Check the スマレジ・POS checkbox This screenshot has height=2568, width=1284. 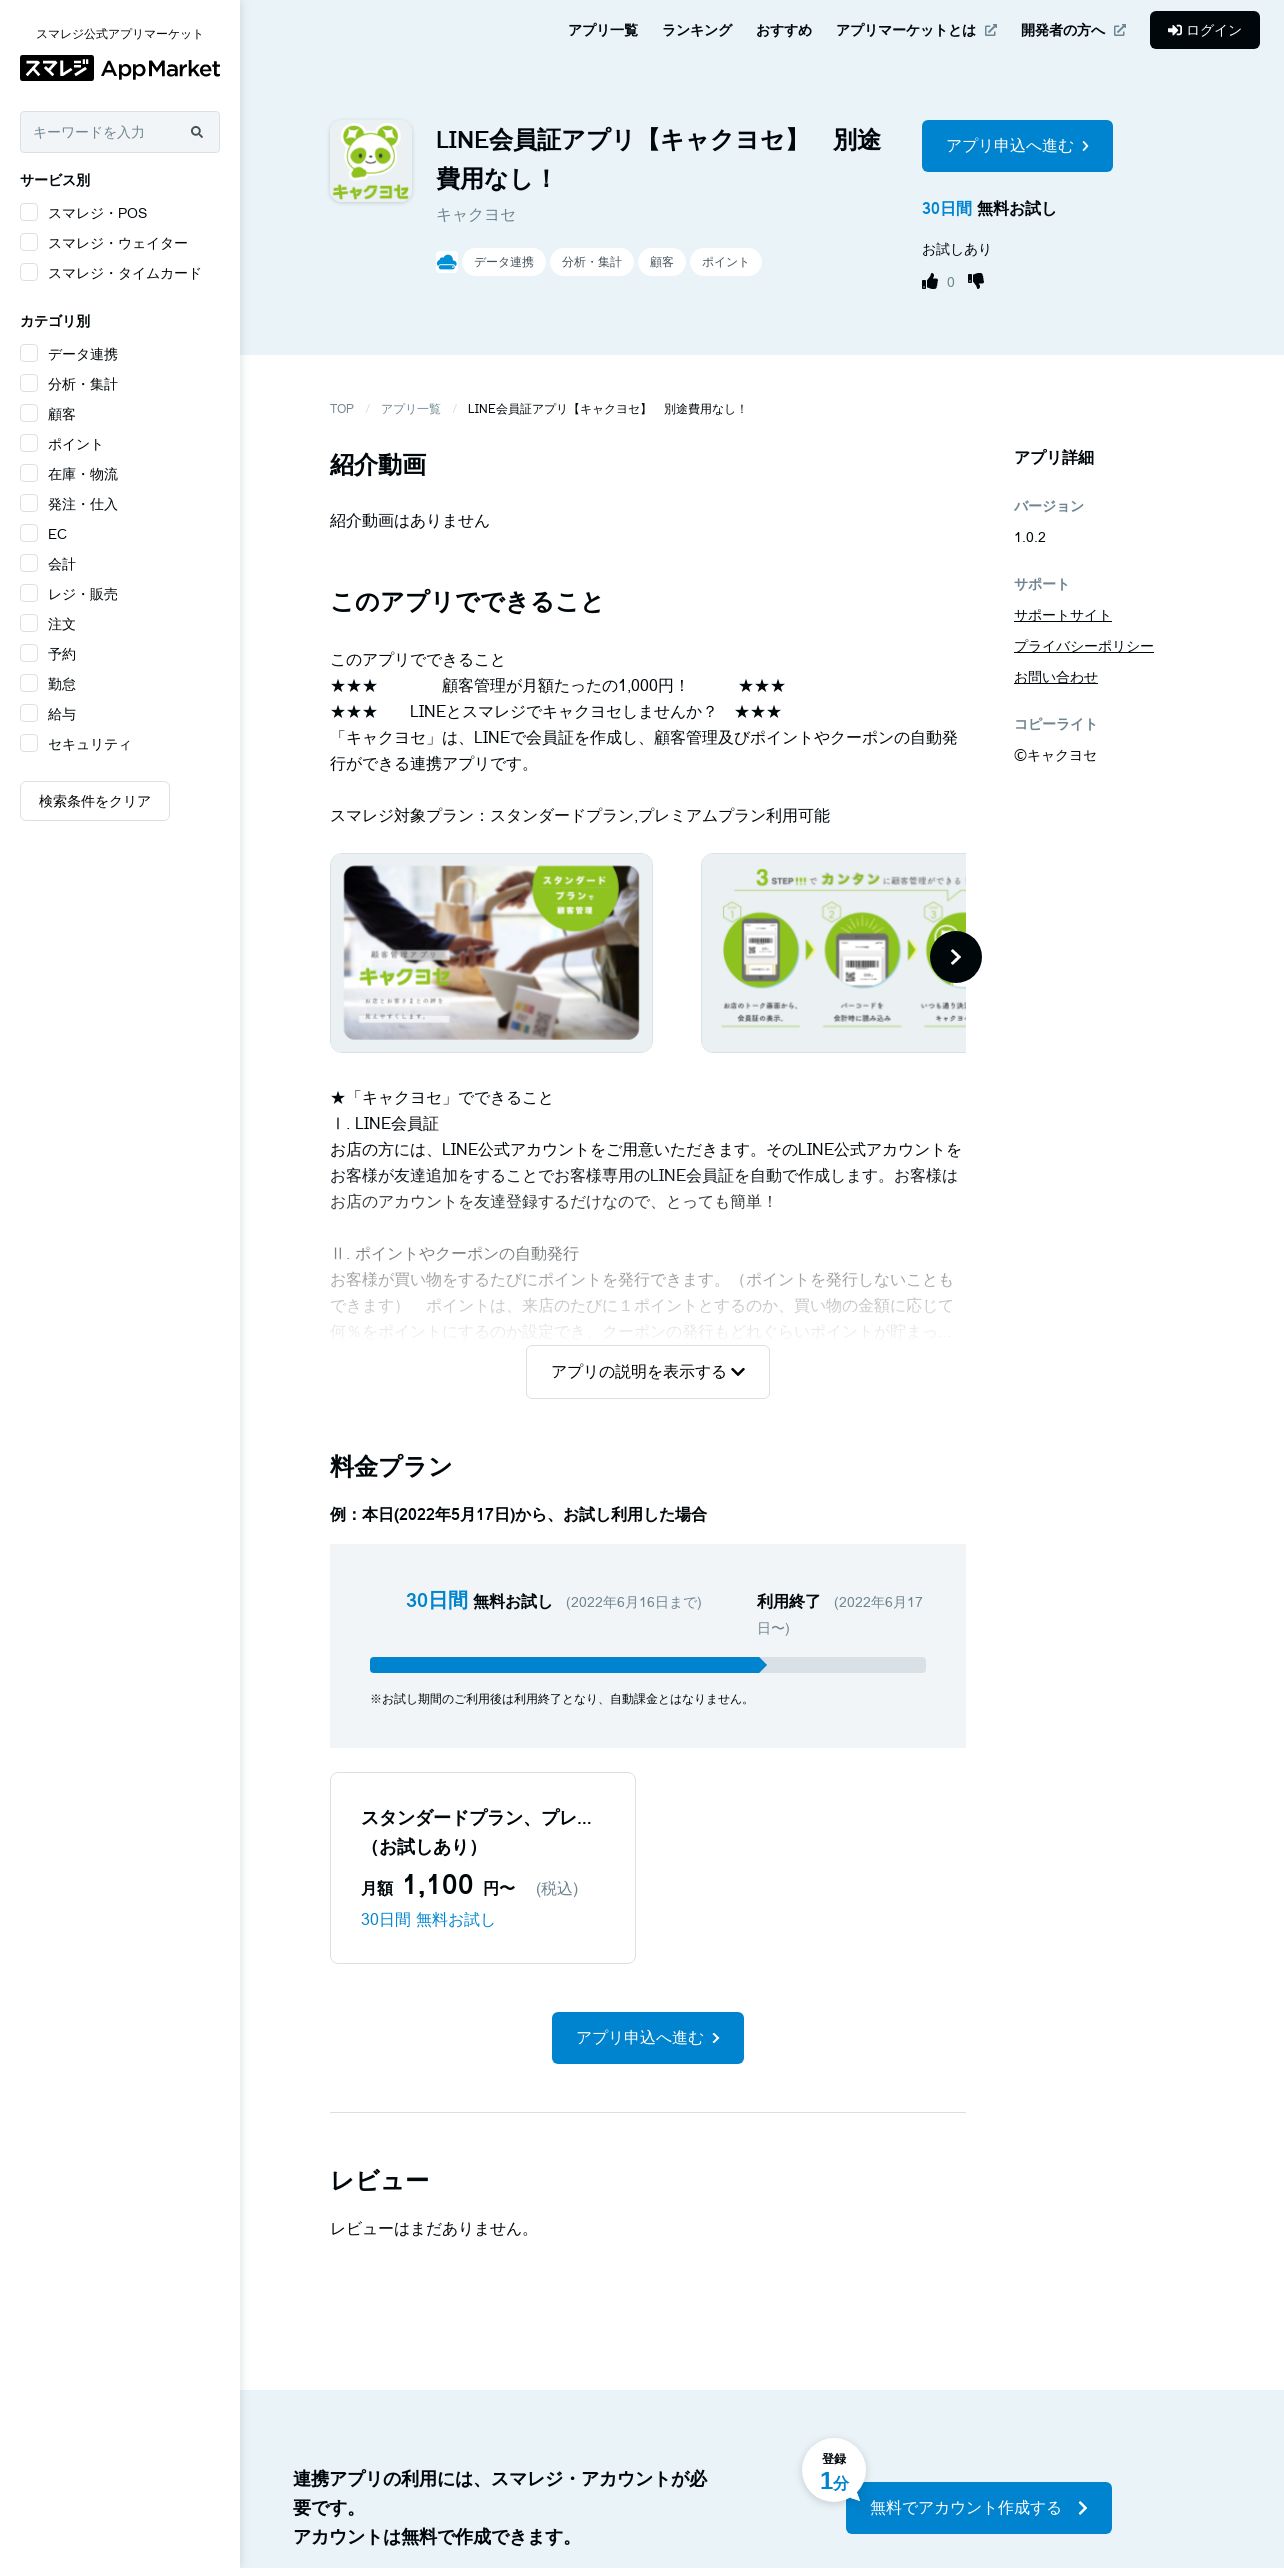pos(29,212)
